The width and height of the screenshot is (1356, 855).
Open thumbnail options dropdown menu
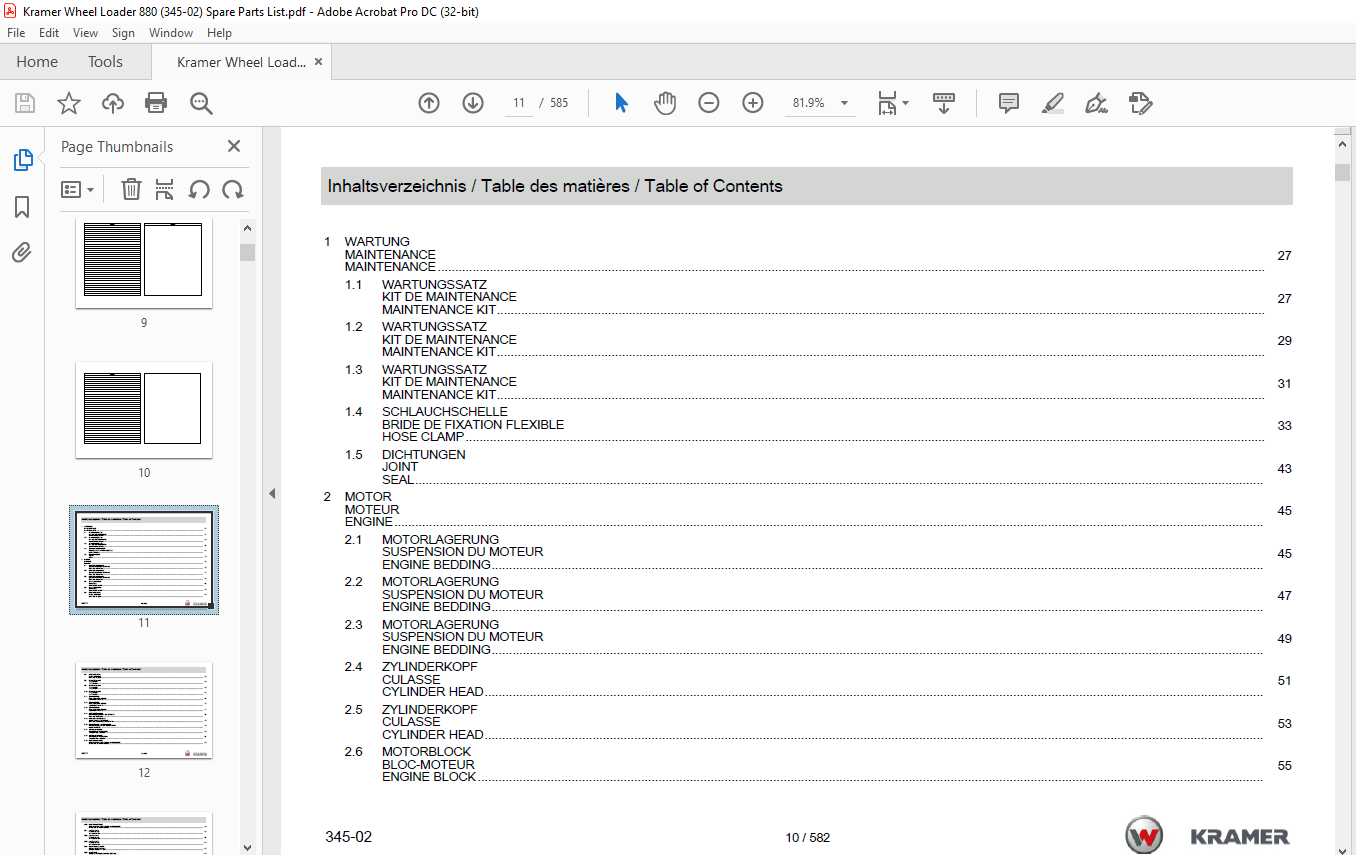78,189
